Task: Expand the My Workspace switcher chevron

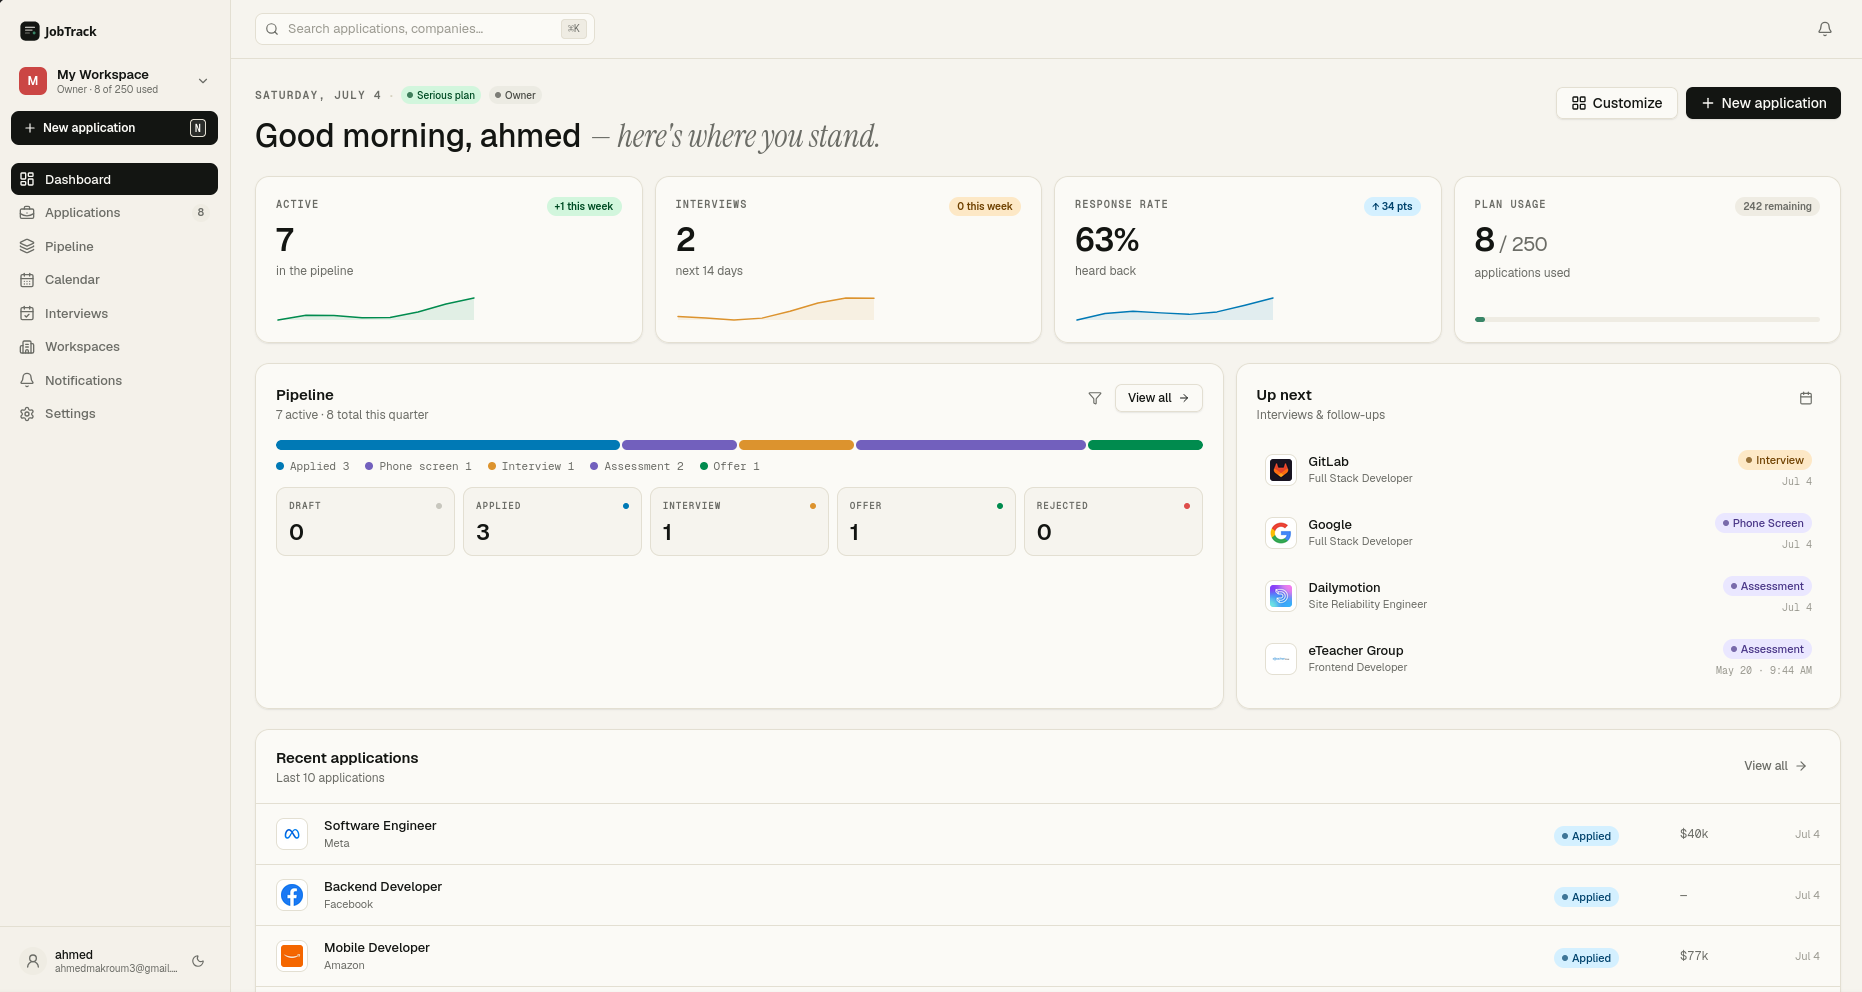Action: coord(203,81)
